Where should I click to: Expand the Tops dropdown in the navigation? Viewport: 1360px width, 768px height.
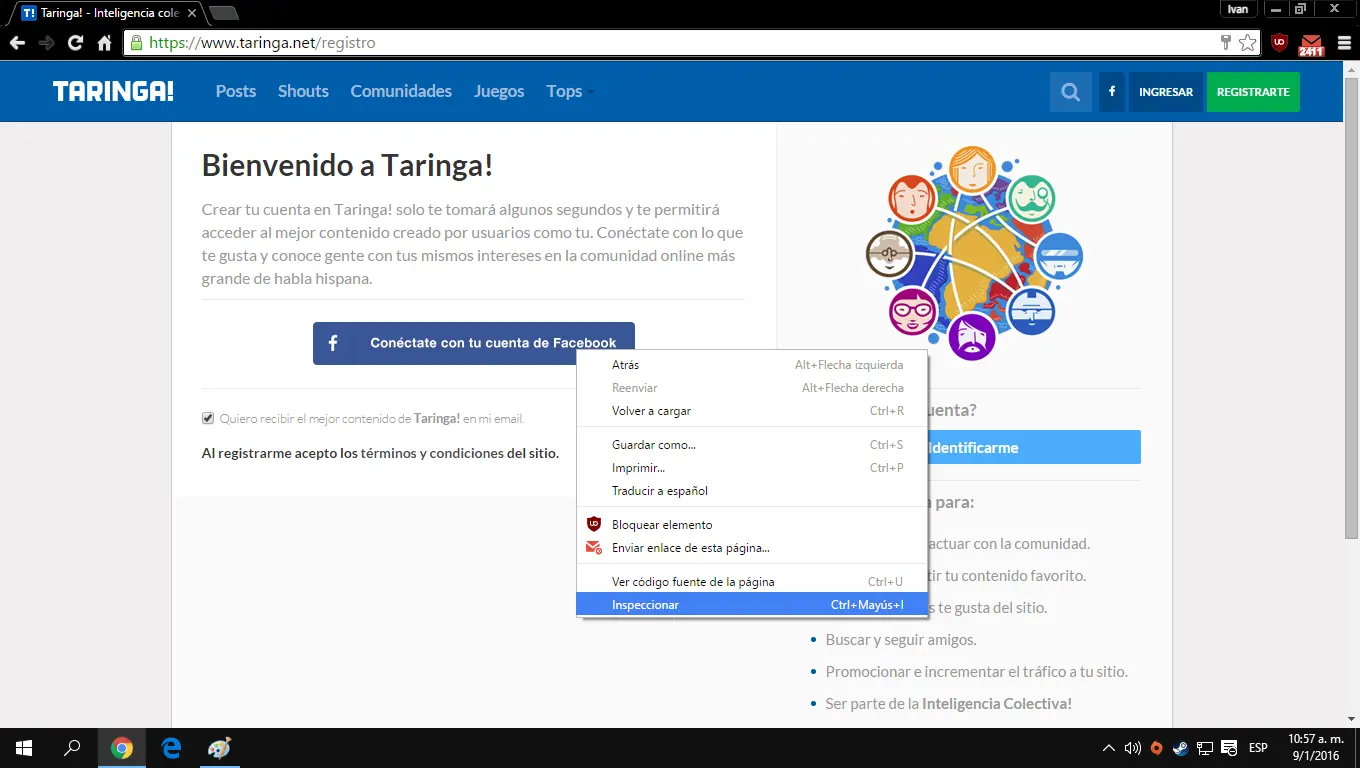[570, 91]
